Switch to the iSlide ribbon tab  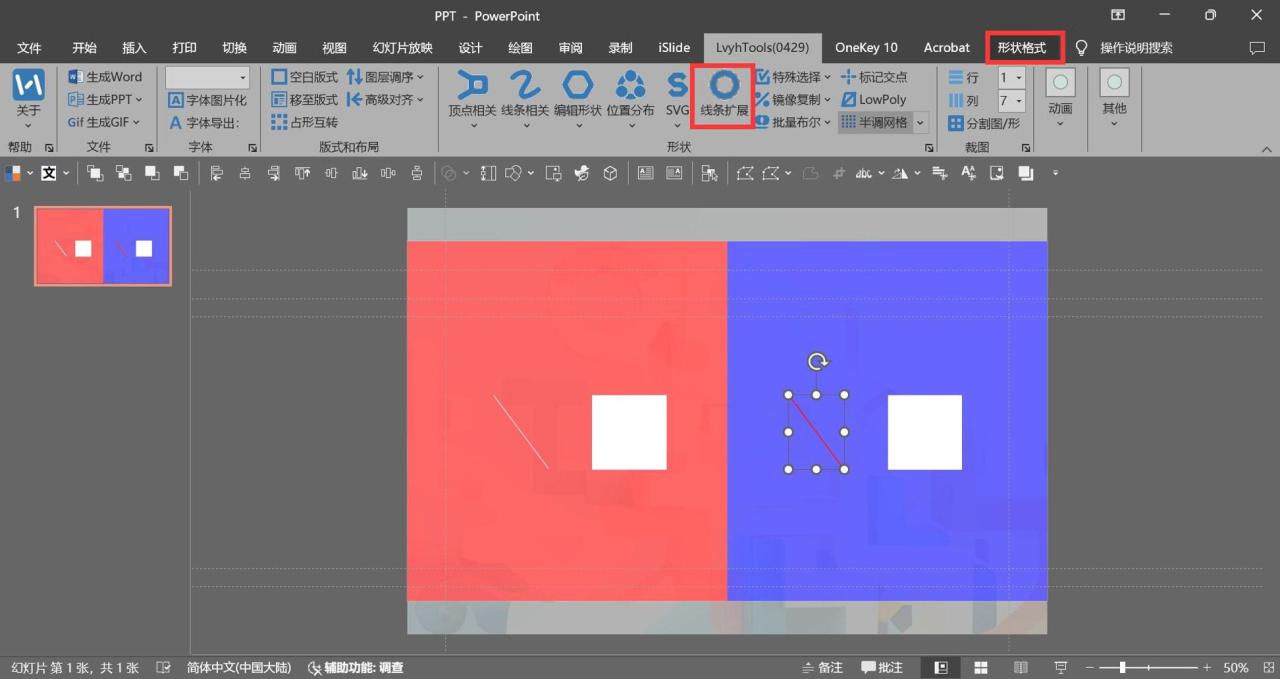(674, 47)
